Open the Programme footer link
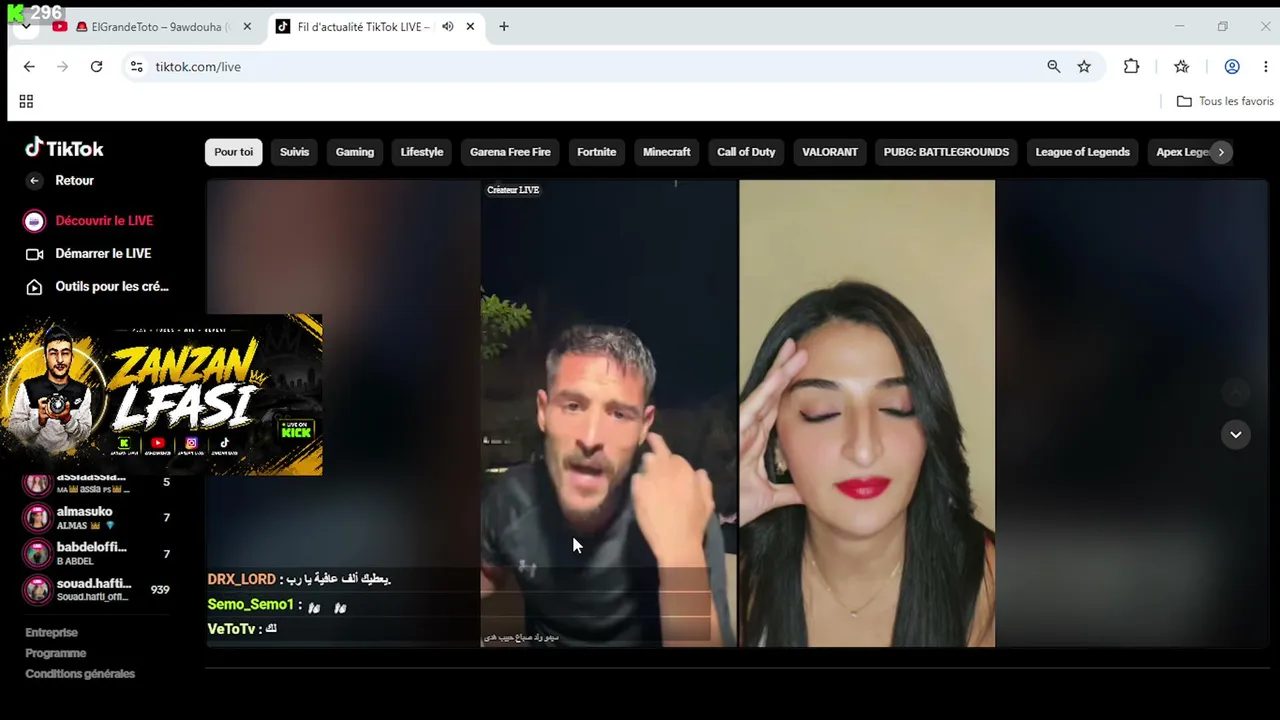Screen dimensions: 1280x720 [56, 653]
